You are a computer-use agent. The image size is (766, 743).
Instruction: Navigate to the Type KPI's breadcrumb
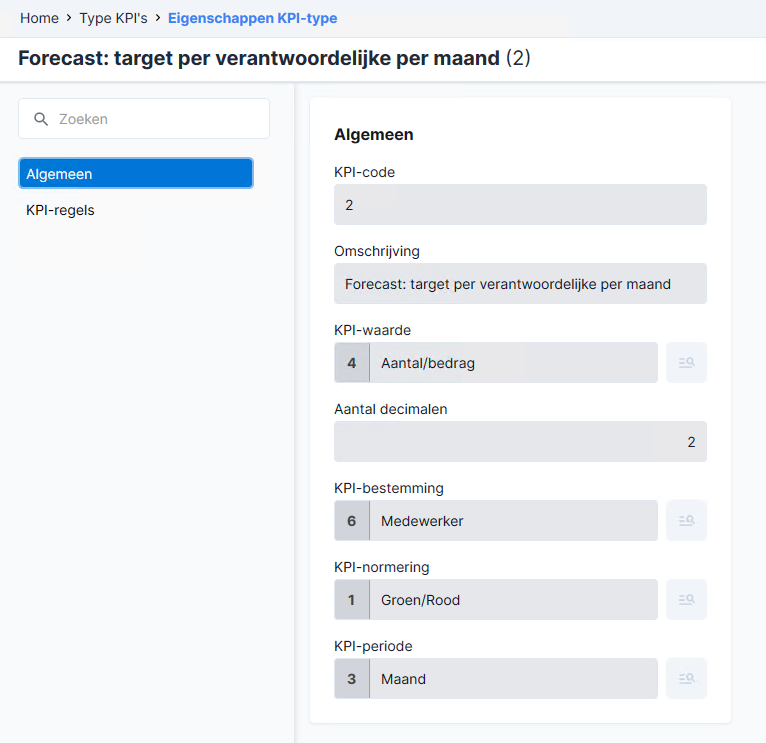113,18
